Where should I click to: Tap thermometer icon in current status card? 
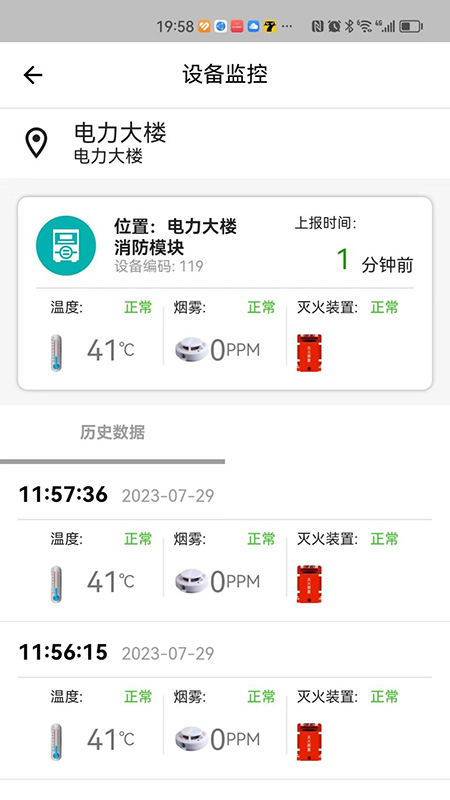[x=56, y=353]
